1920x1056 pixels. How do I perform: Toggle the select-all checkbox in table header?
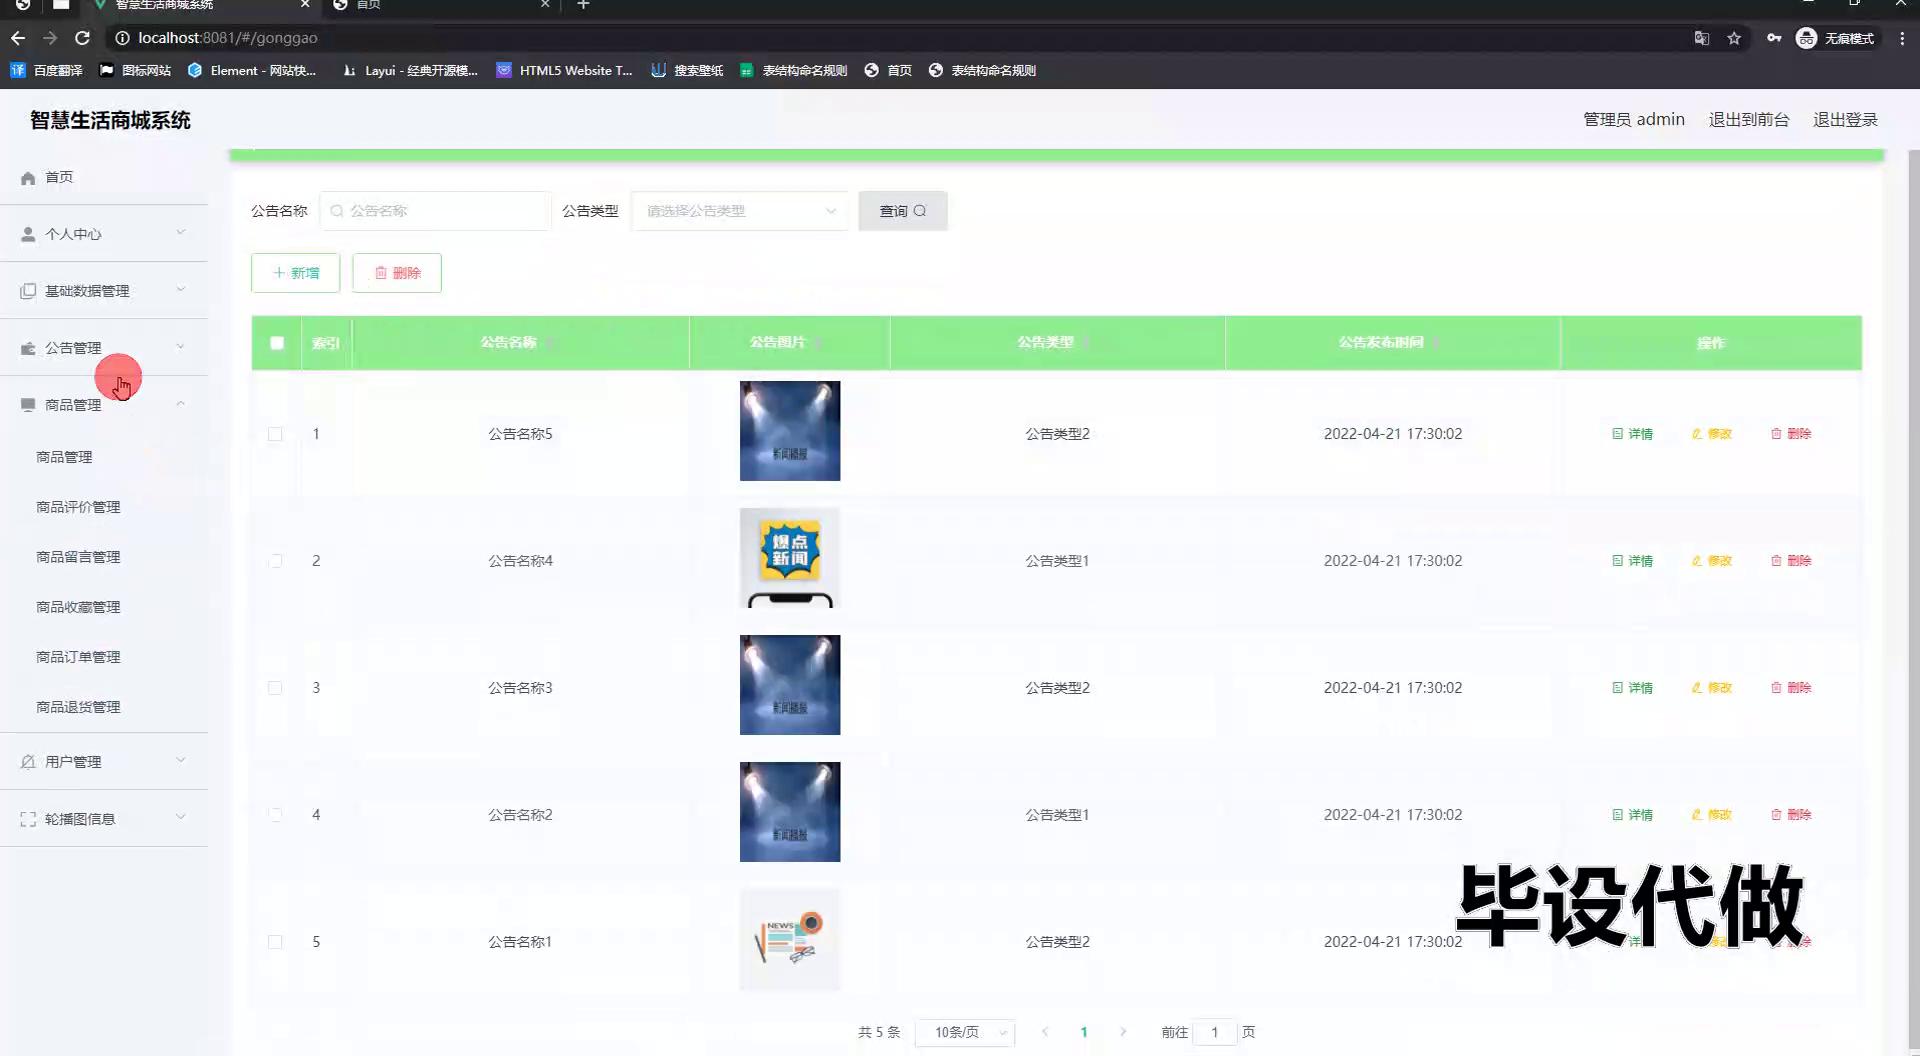pyautogui.click(x=277, y=343)
